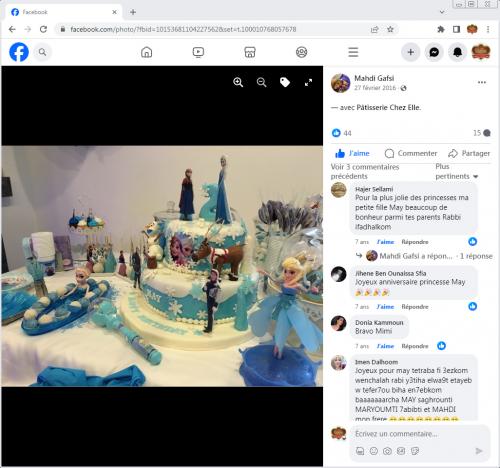
Task: Open the Facebook logo home link
Action: [x=19, y=52]
